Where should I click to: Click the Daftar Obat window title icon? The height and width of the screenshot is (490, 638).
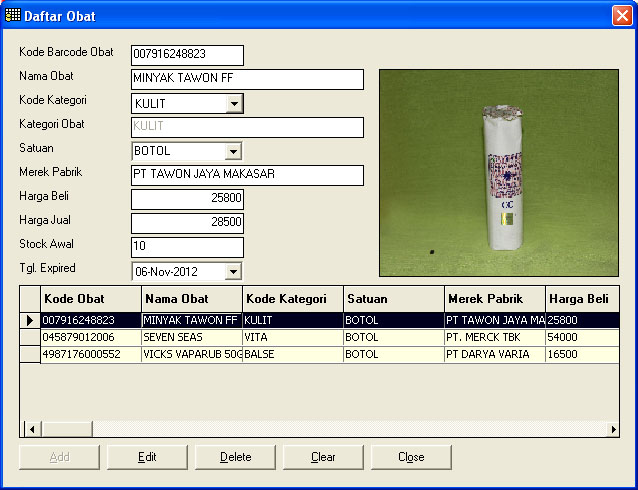[13, 15]
